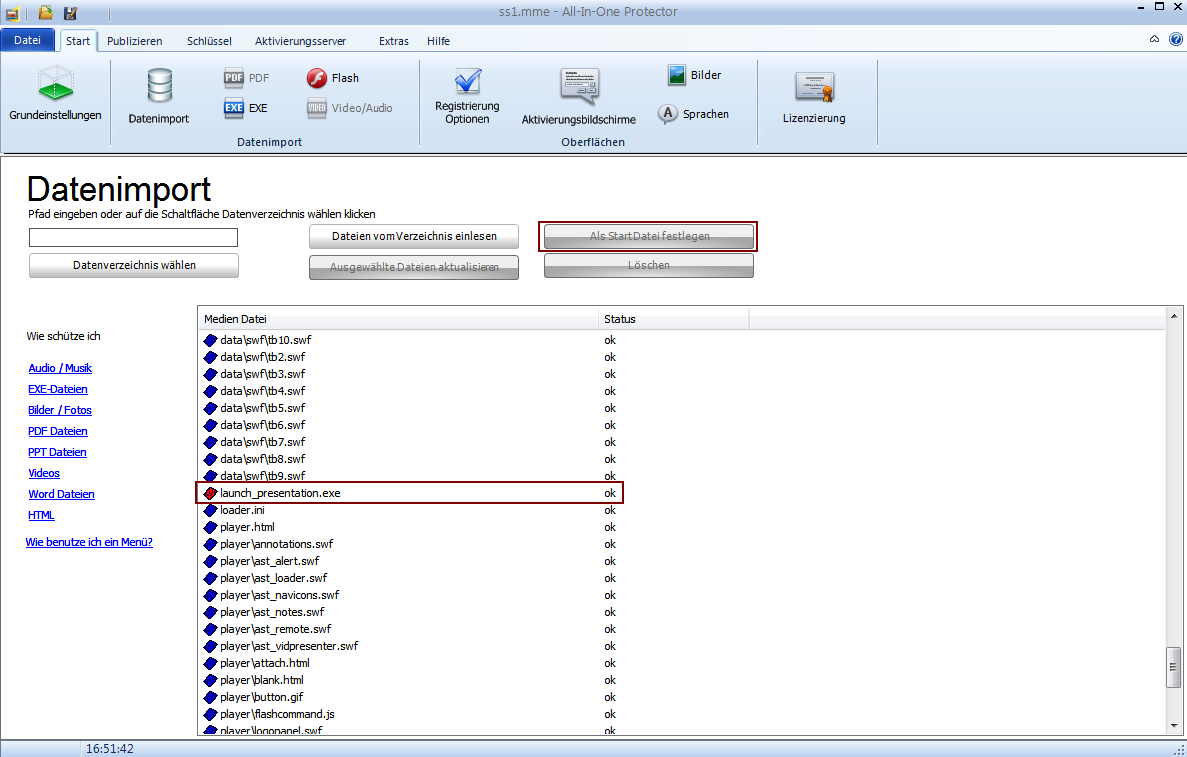1187x757 pixels.
Task: Open the Aktivierungsserver tab
Action: pyautogui.click(x=300, y=41)
